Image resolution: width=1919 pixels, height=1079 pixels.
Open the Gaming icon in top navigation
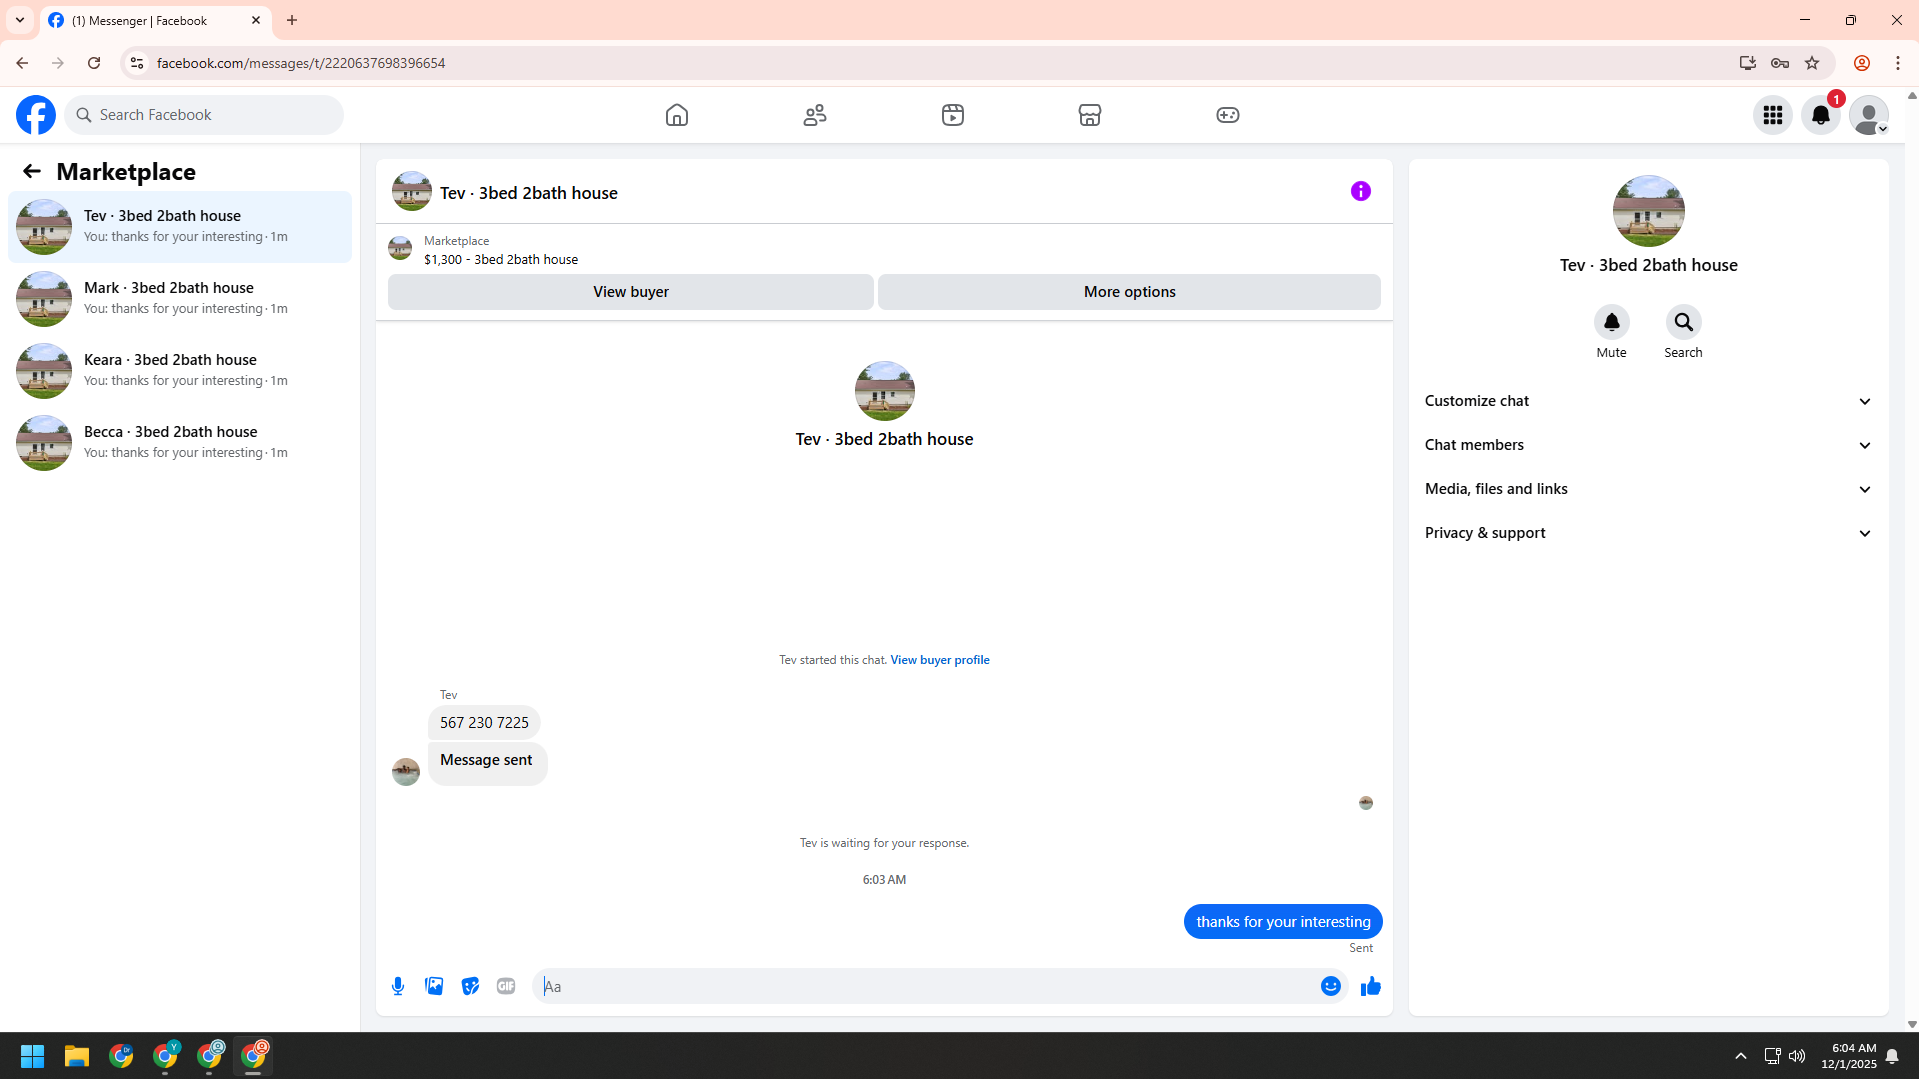point(1228,115)
